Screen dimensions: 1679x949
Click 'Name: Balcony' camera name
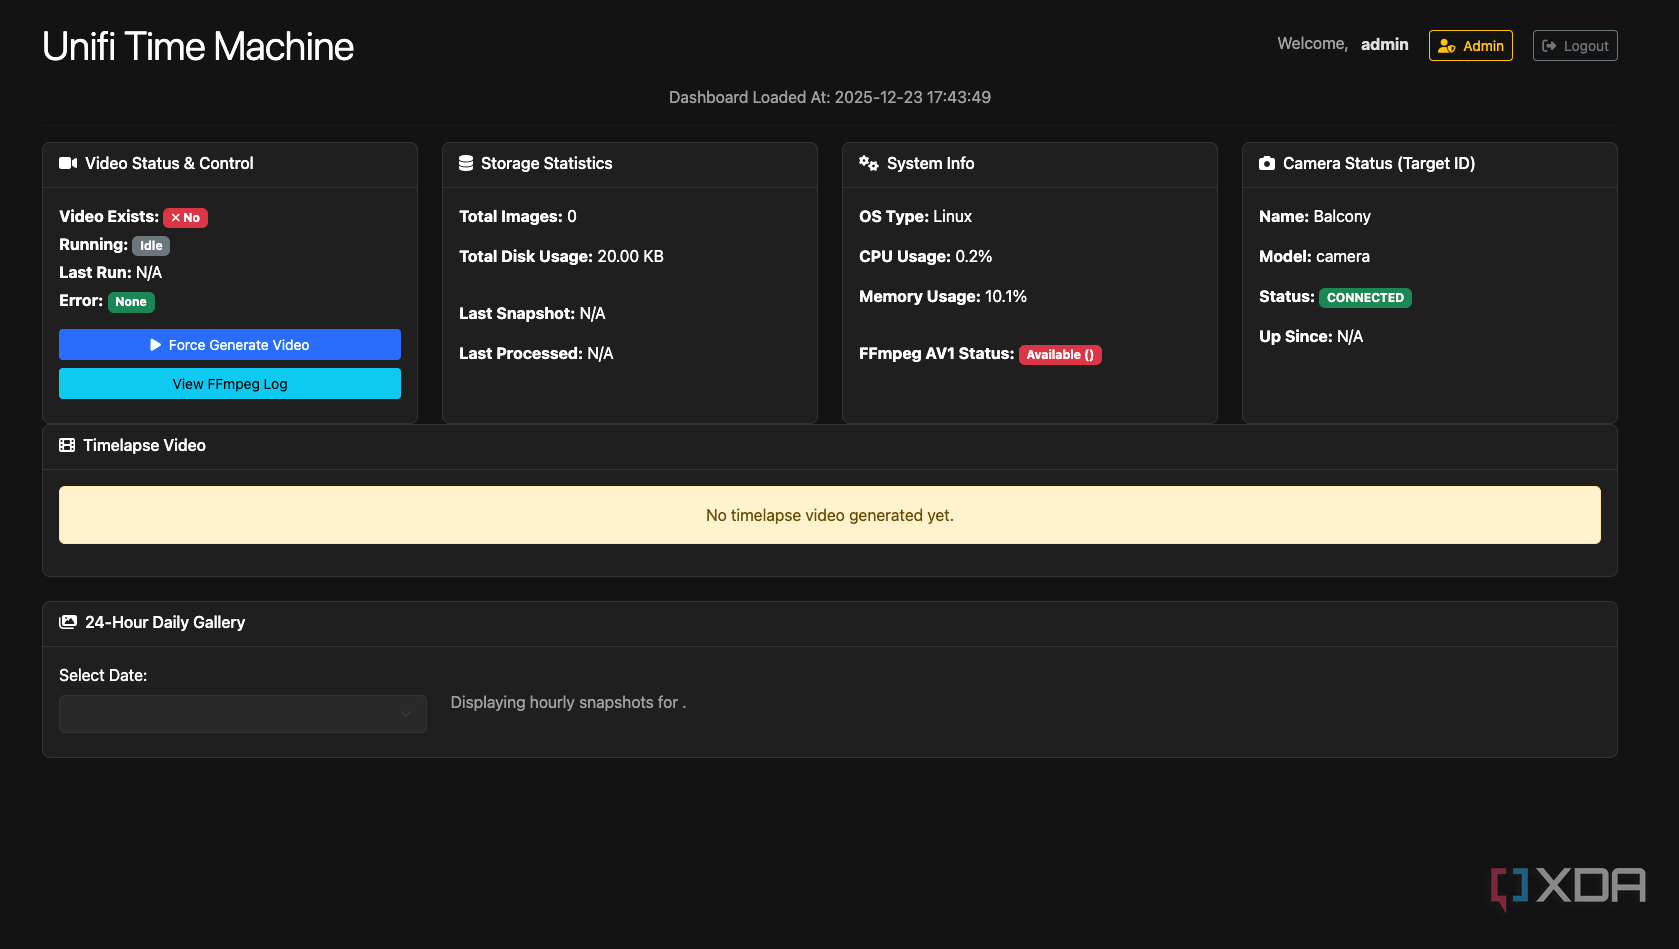(x=1315, y=217)
